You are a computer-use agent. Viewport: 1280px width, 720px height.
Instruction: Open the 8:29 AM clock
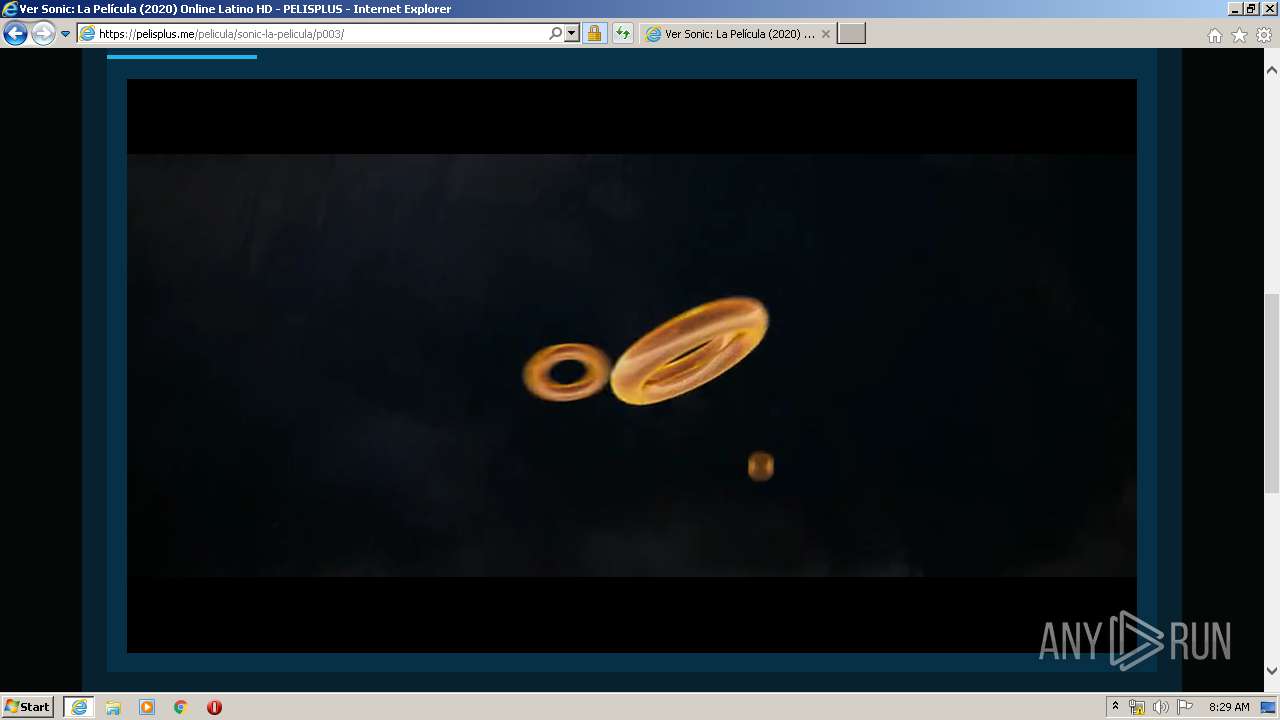[x=1229, y=707]
